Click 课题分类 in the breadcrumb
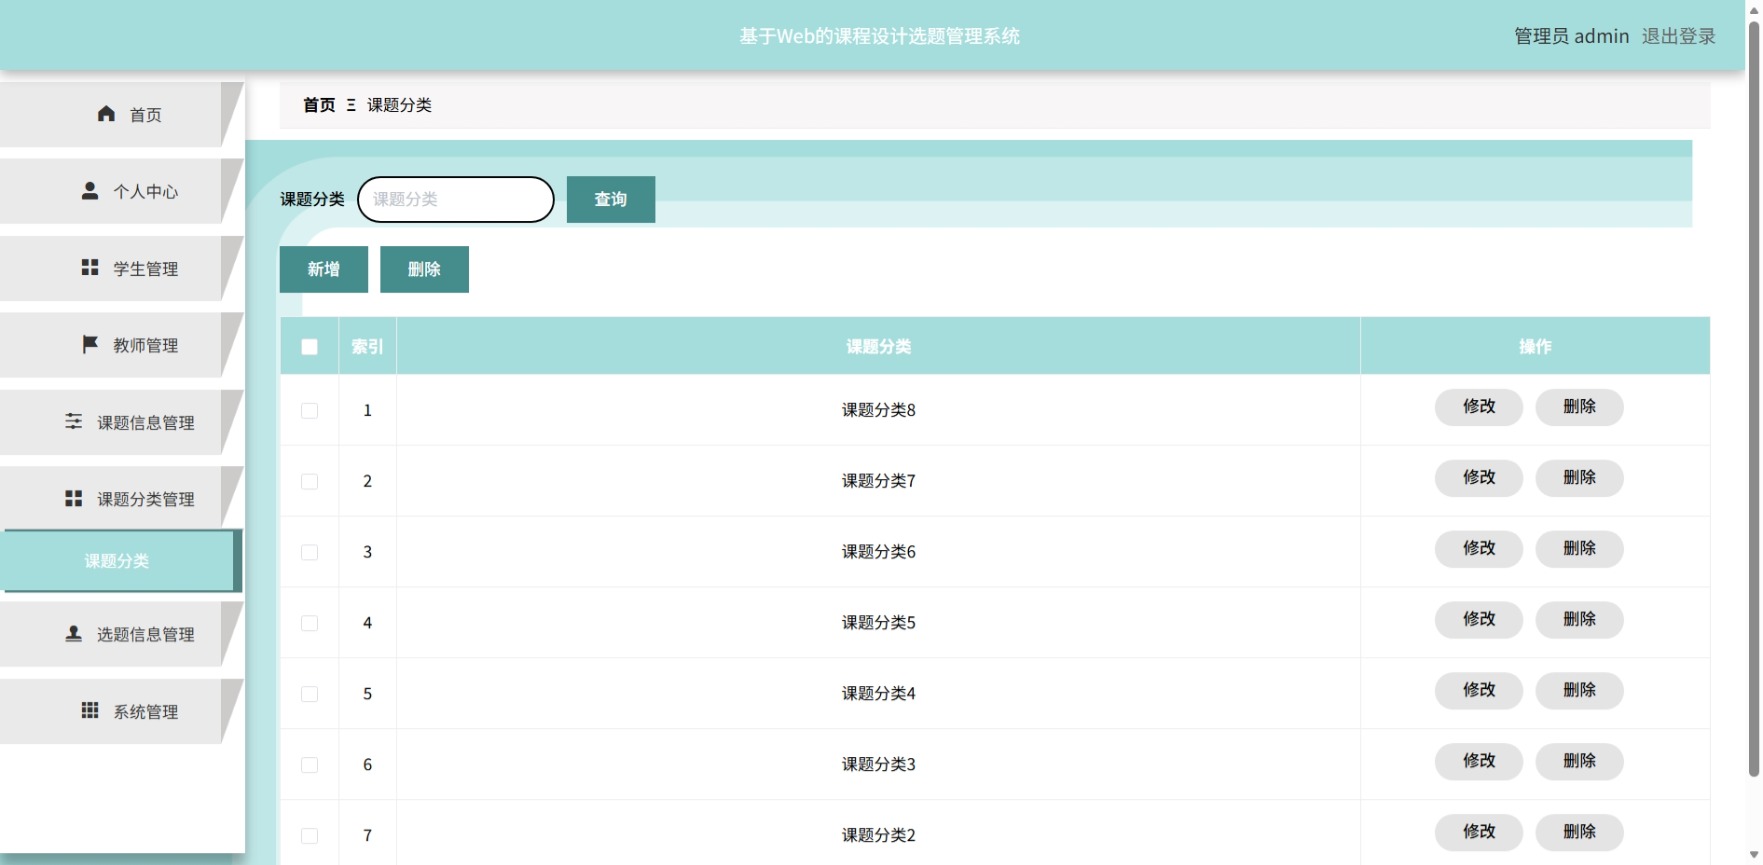The width and height of the screenshot is (1763, 865). (399, 105)
